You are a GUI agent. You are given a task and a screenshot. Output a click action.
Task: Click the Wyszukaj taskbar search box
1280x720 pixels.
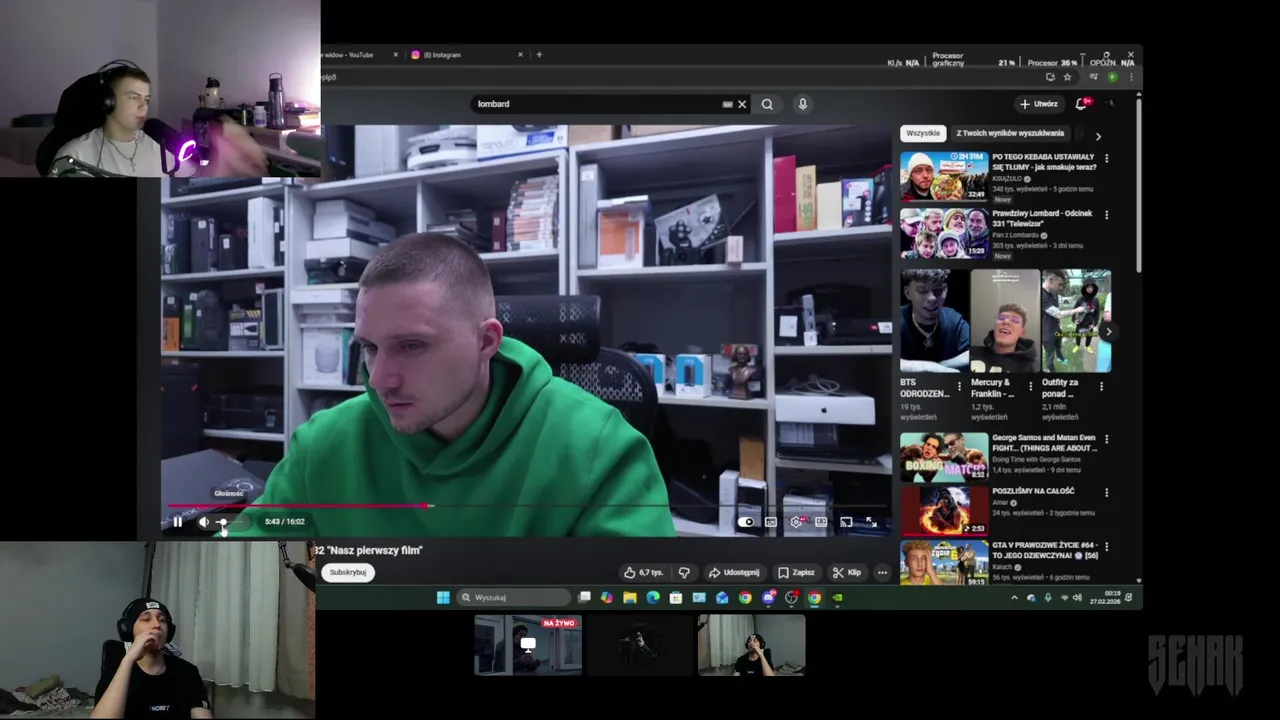pos(514,598)
